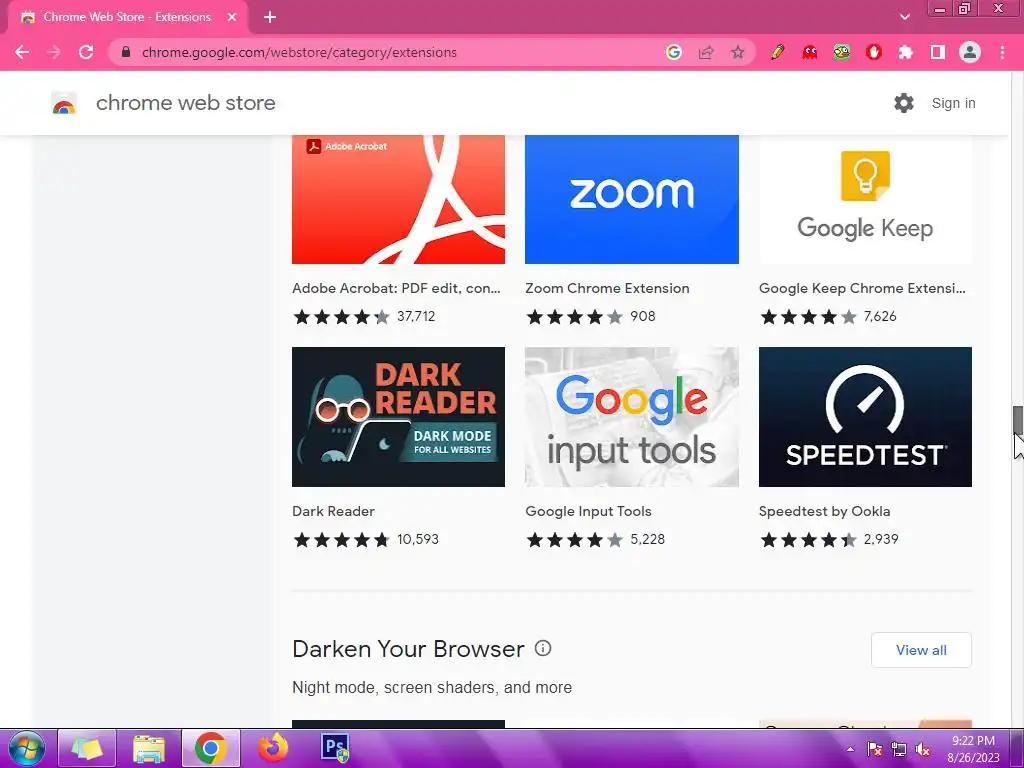Click Zoom Chrome Extension title
Viewport: 1024px width, 768px height.
pos(607,288)
